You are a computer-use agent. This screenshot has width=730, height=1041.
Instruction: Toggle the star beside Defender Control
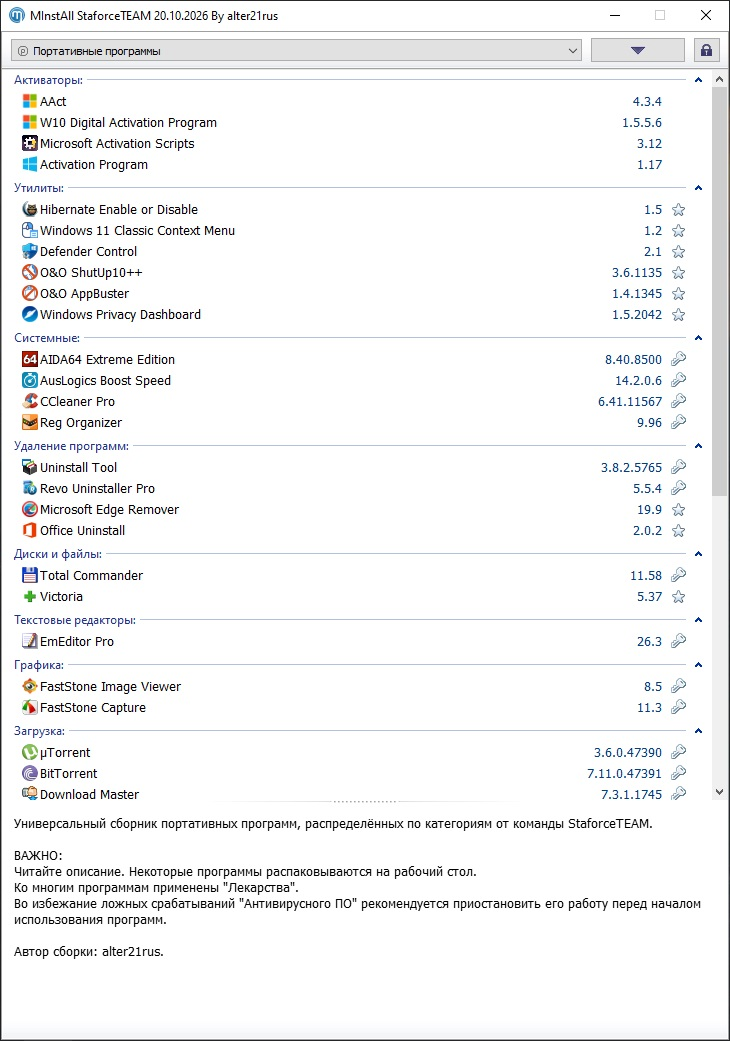click(678, 252)
